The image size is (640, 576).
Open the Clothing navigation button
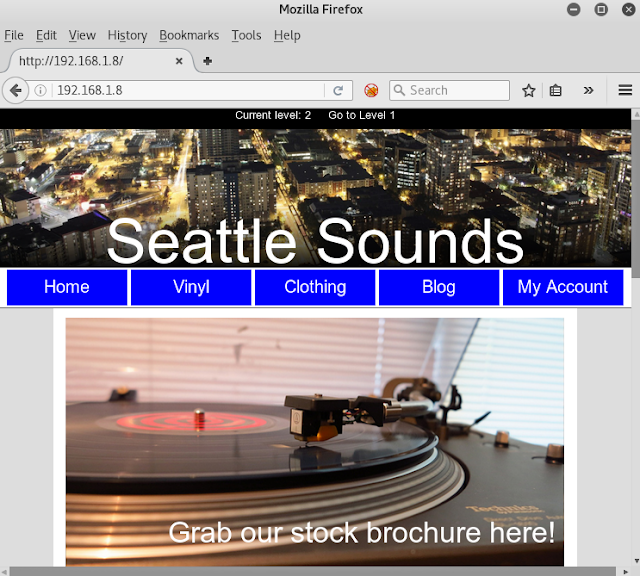coord(315,287)
